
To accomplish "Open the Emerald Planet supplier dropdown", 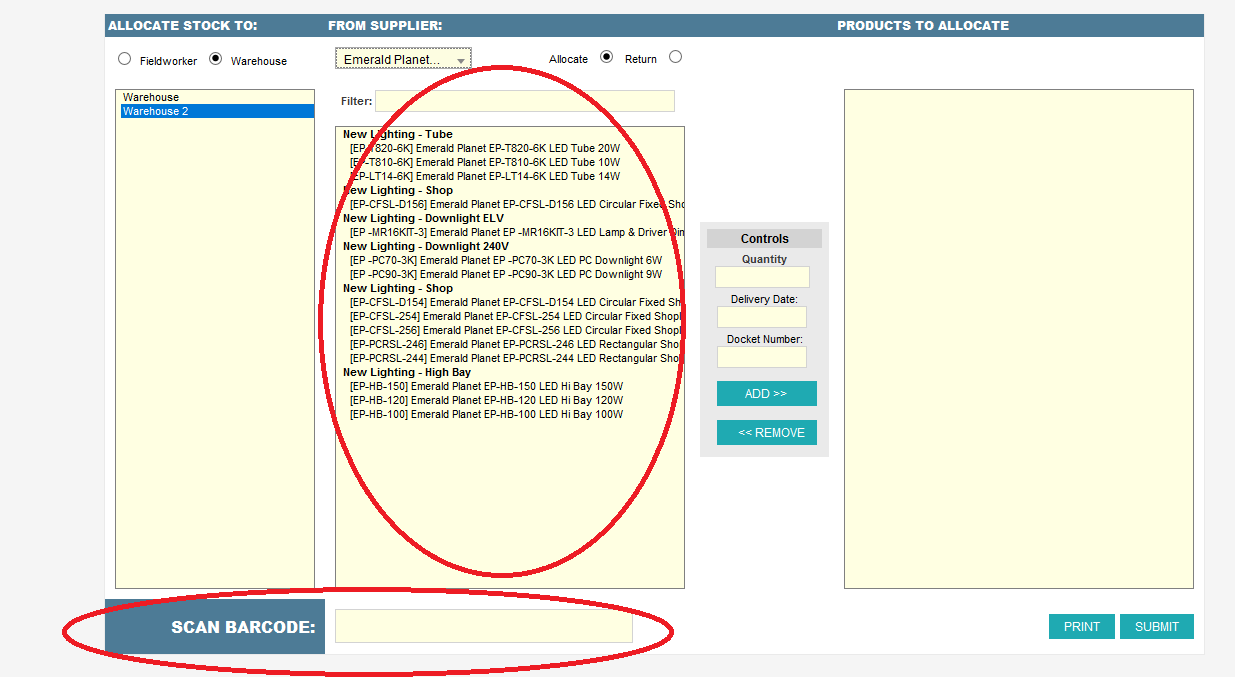I will (x=403, y=60).
